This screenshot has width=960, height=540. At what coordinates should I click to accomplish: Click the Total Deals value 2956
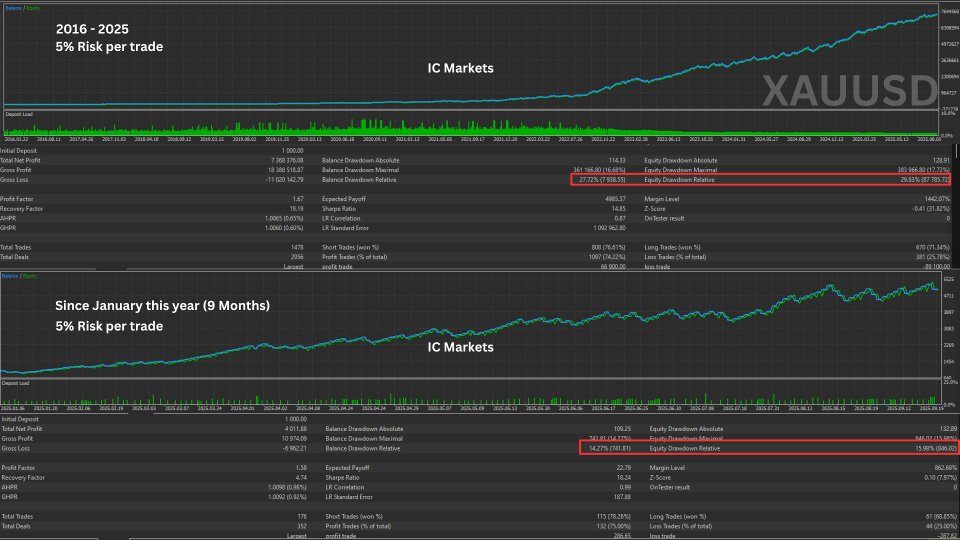click(297, 257)
